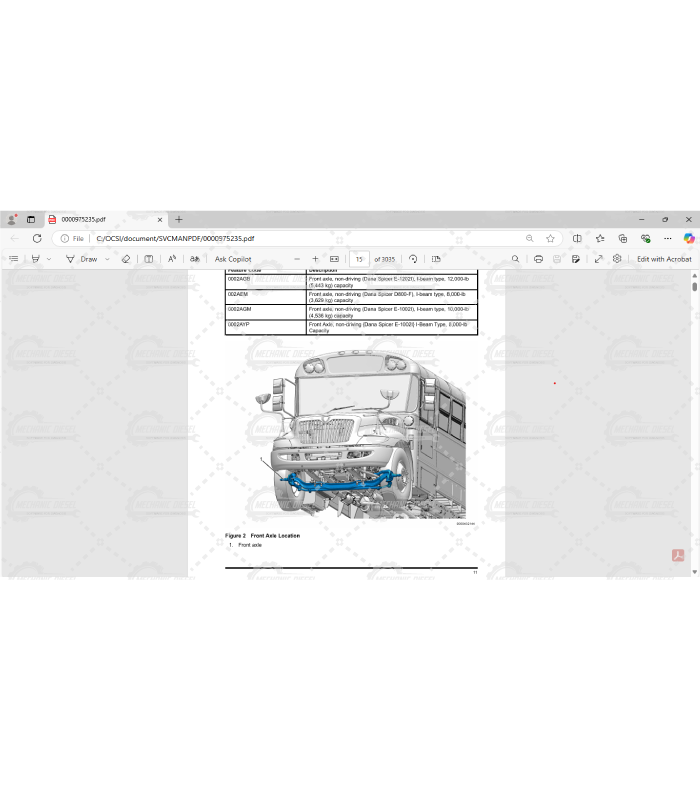Viewport: 700px width, 800px height.
Task: Click Edit with Acrobat
Action: tap(664, 259)
